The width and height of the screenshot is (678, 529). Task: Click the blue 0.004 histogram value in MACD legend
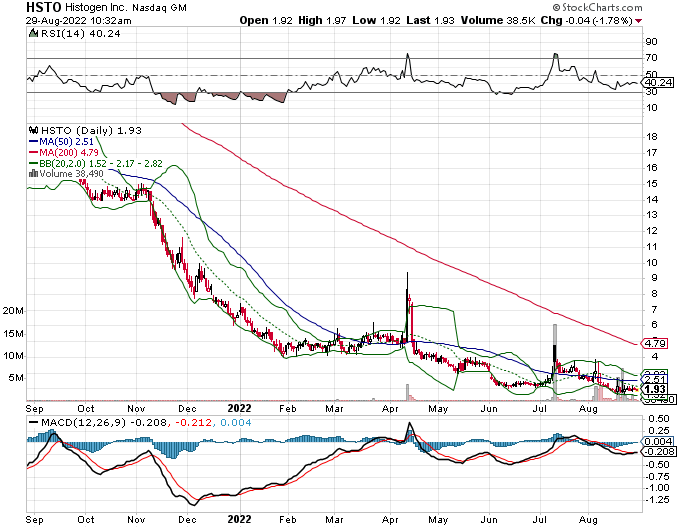tap(236, 423)
